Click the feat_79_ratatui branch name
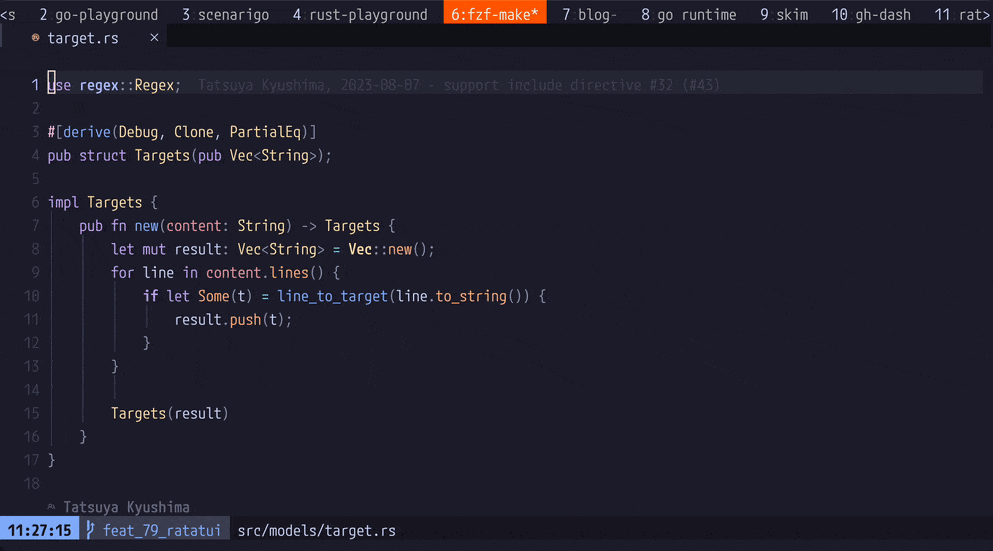 [162, 530]
